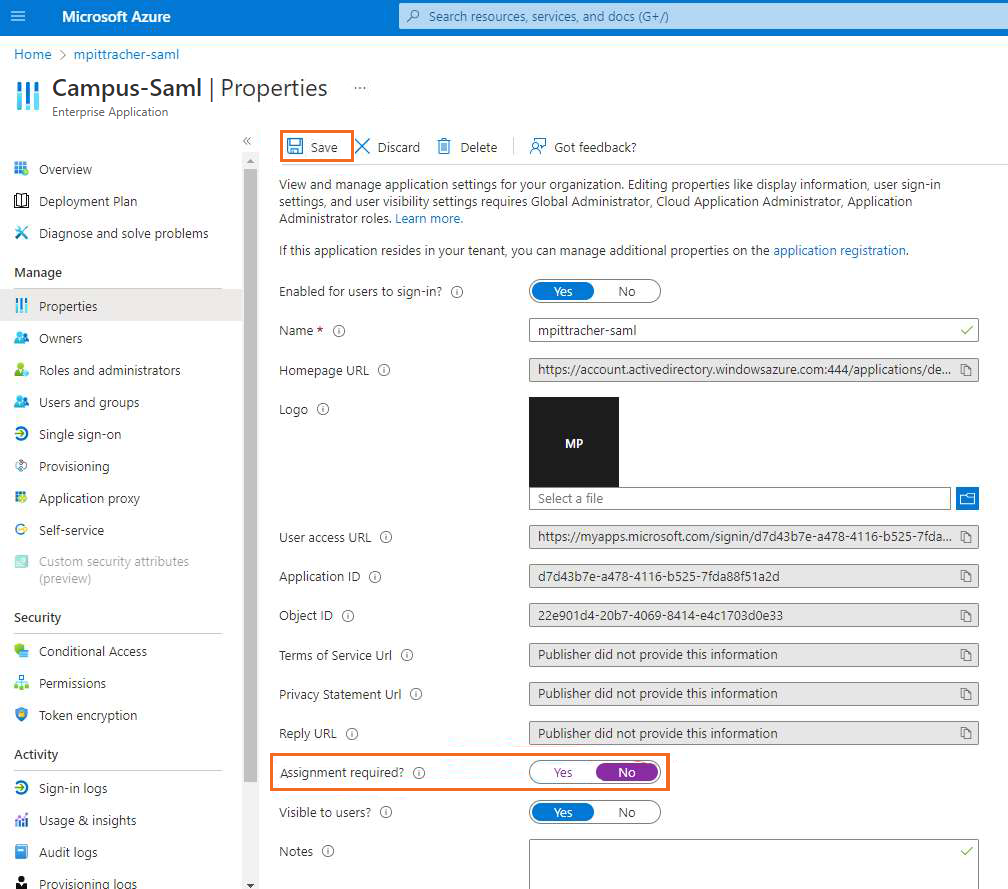Show info tooltip for Notes
The image size is (1008, 889).
coord(328,851)
